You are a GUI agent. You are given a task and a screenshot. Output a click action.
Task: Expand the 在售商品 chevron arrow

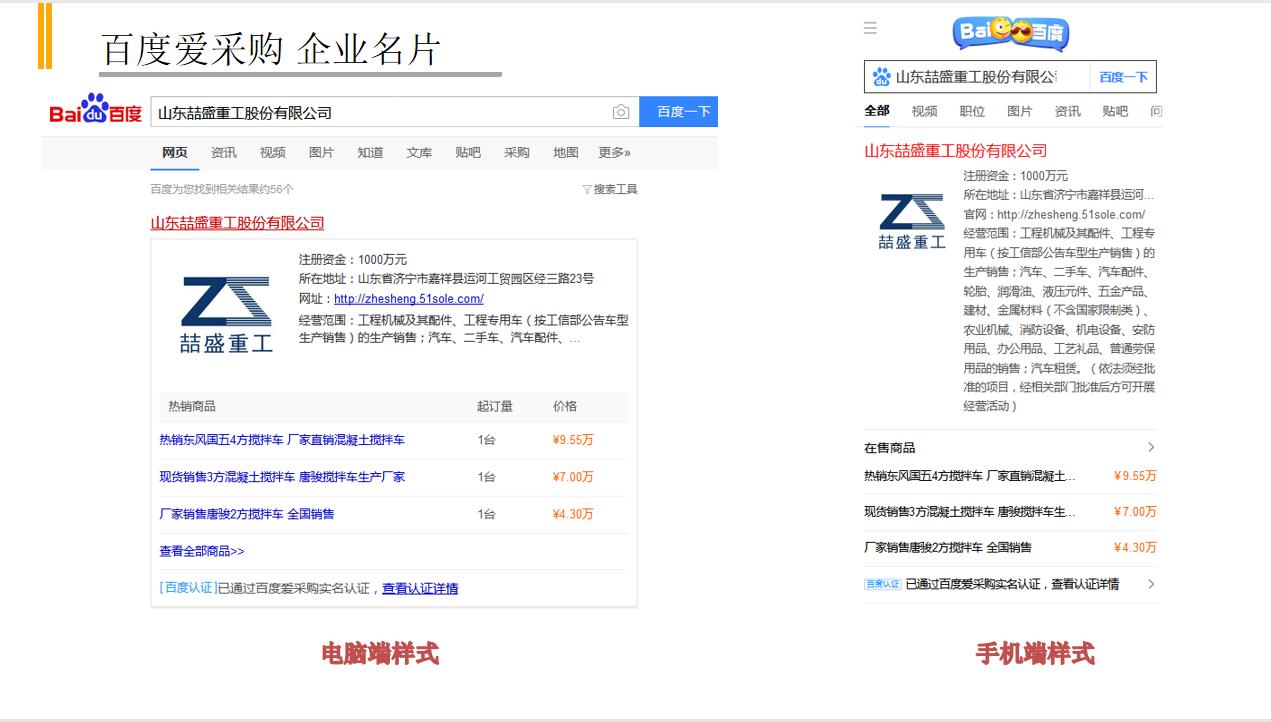[x=1150, y=447]
